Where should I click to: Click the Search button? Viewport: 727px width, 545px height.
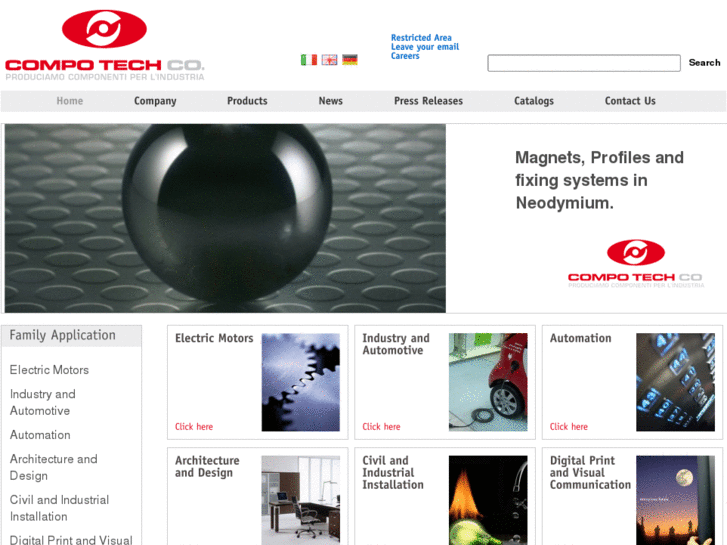[x=704, y=63]
